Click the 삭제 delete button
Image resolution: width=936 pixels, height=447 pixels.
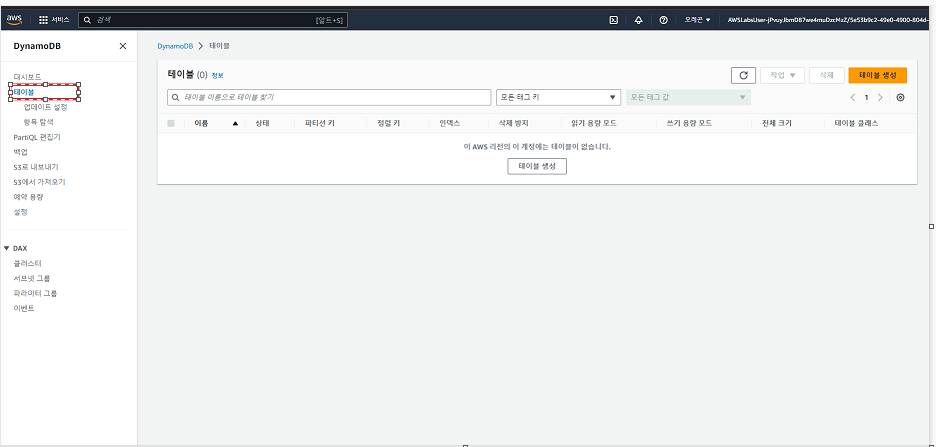[827, 75]
